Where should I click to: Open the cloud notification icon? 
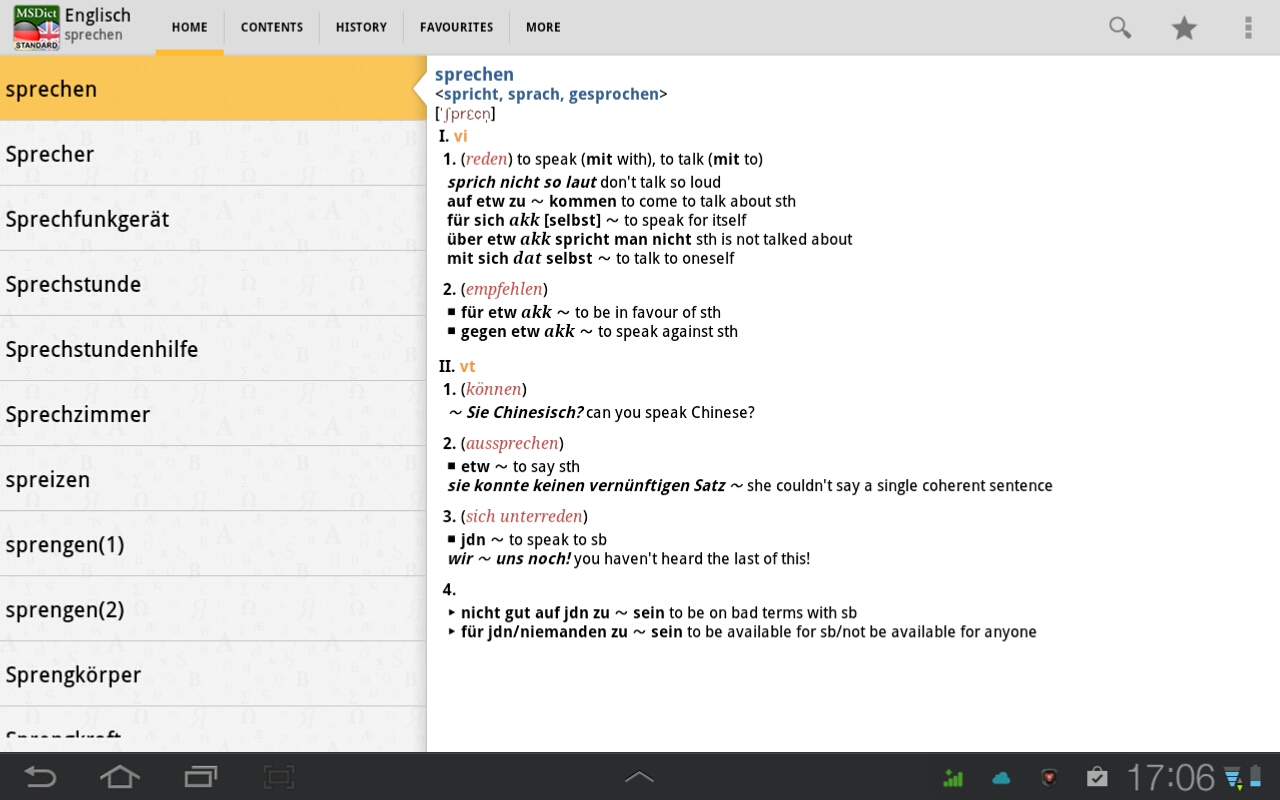point(1001,777)
